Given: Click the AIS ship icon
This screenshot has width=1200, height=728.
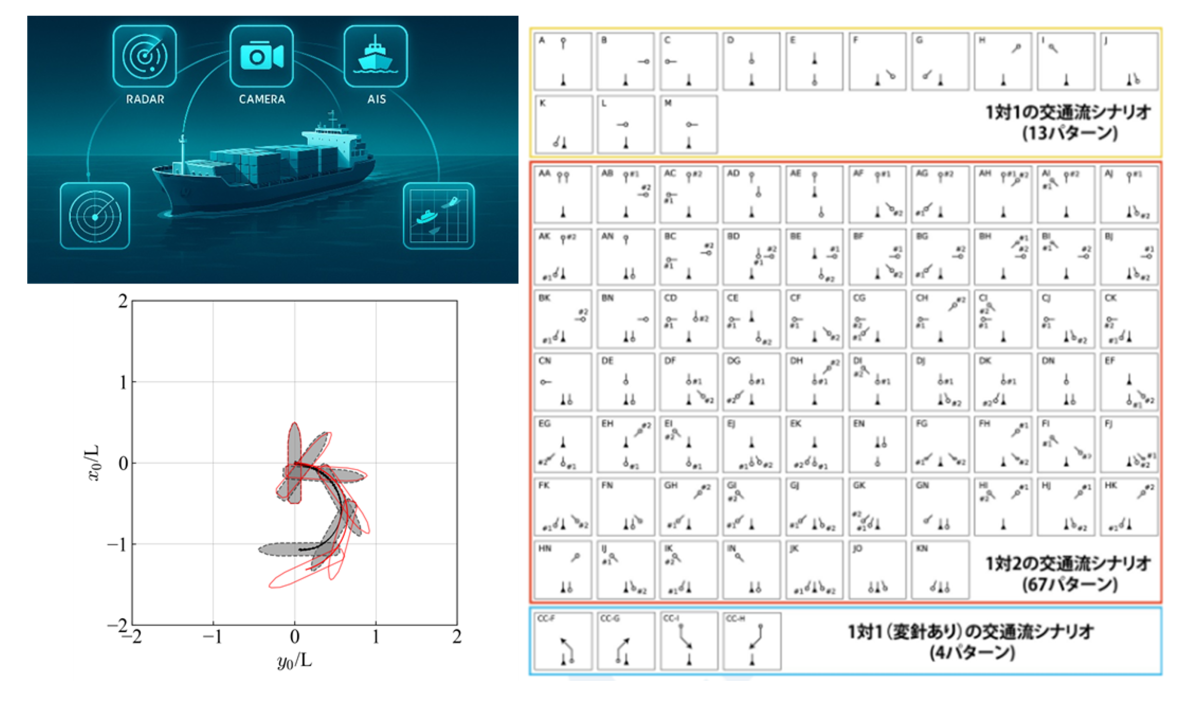Looking at the screenshot, I should click(375, 57).
